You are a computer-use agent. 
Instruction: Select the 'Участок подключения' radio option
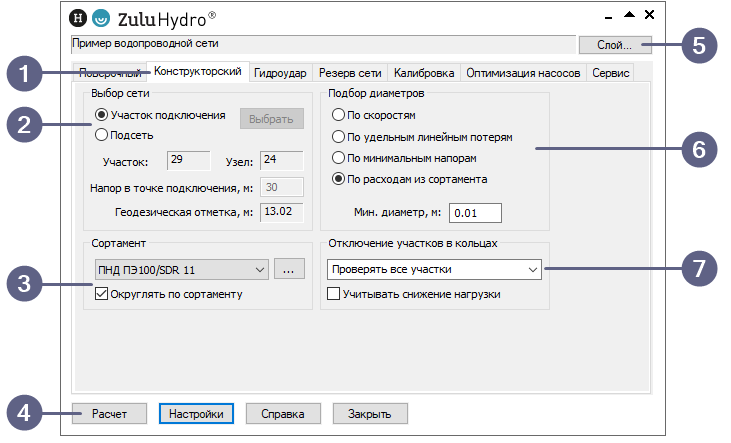[101, 115]
